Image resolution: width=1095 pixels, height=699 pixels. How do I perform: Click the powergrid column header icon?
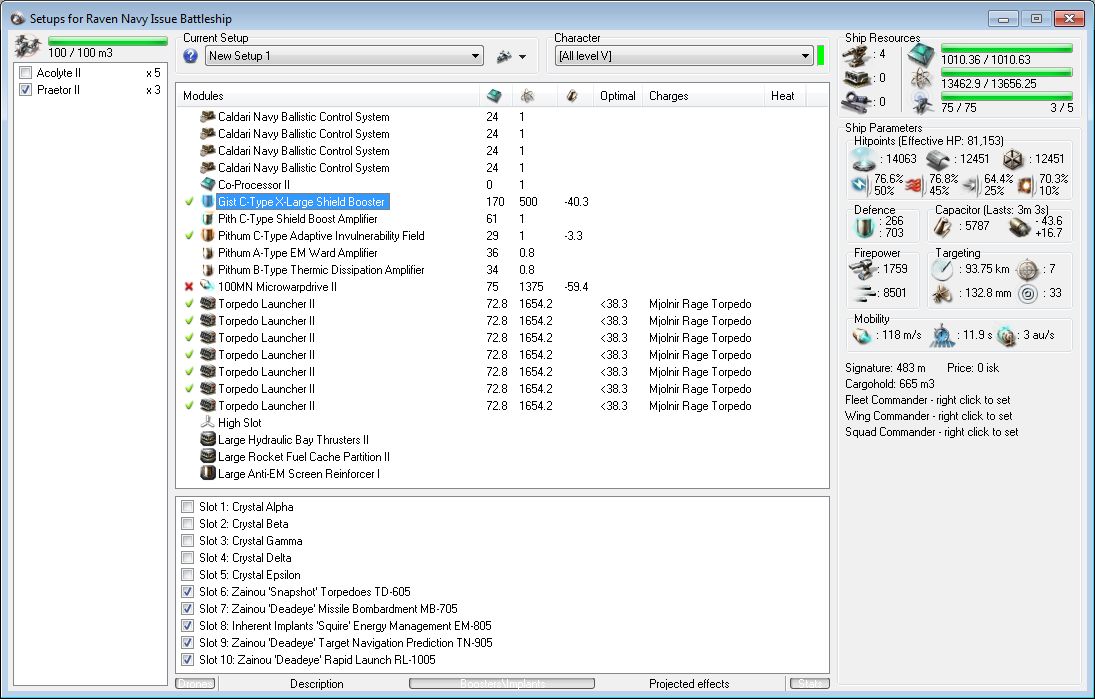(528, 96)
